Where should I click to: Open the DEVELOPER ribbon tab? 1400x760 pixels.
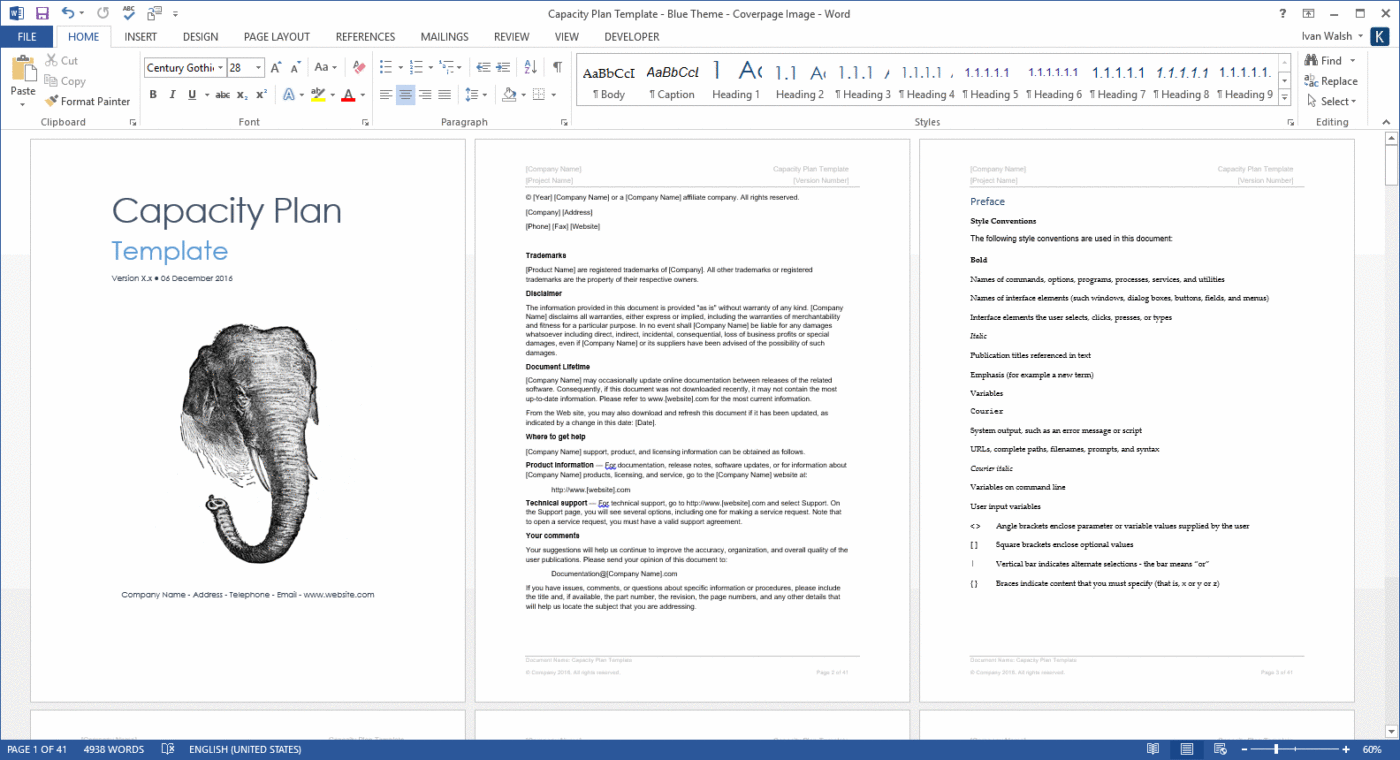(x=631, y=36)
